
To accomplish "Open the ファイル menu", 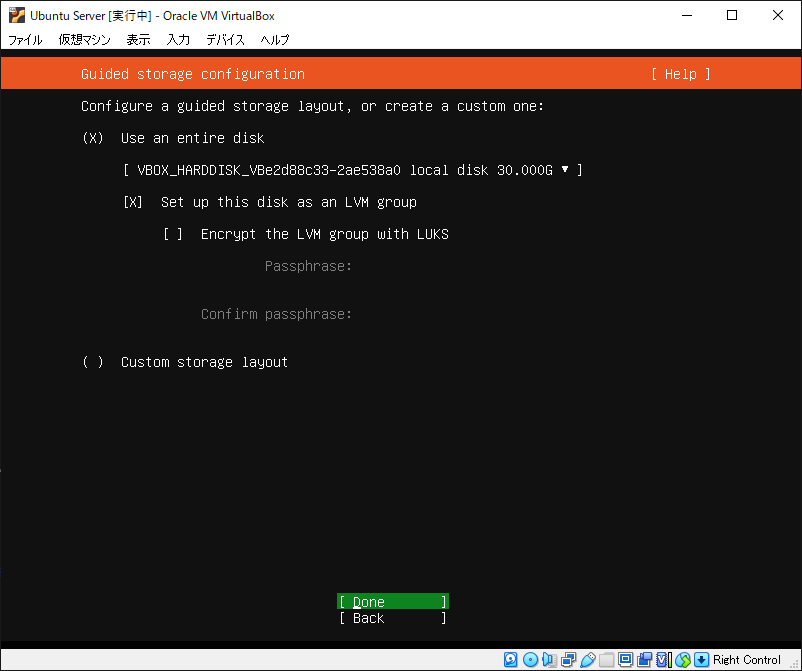I will [25, 39].
